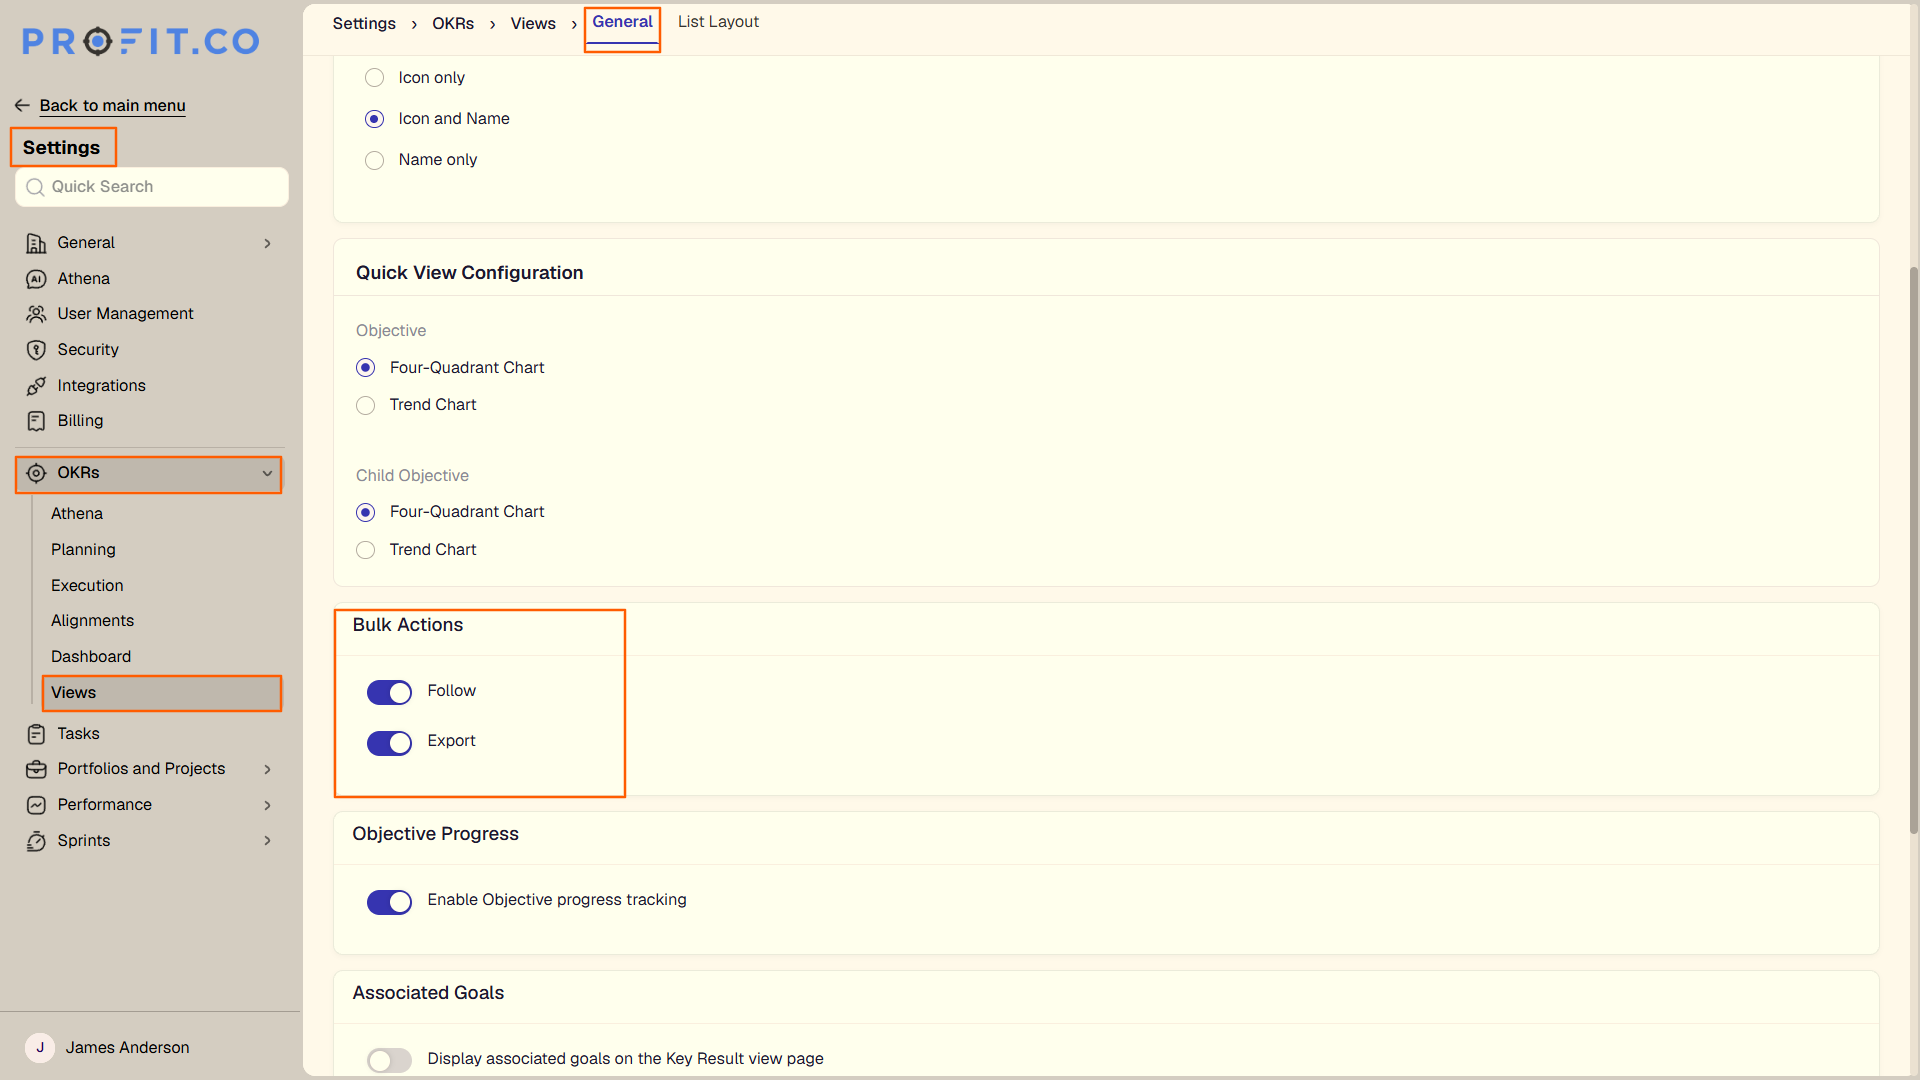Click the User Management people icon

[36, 314]
